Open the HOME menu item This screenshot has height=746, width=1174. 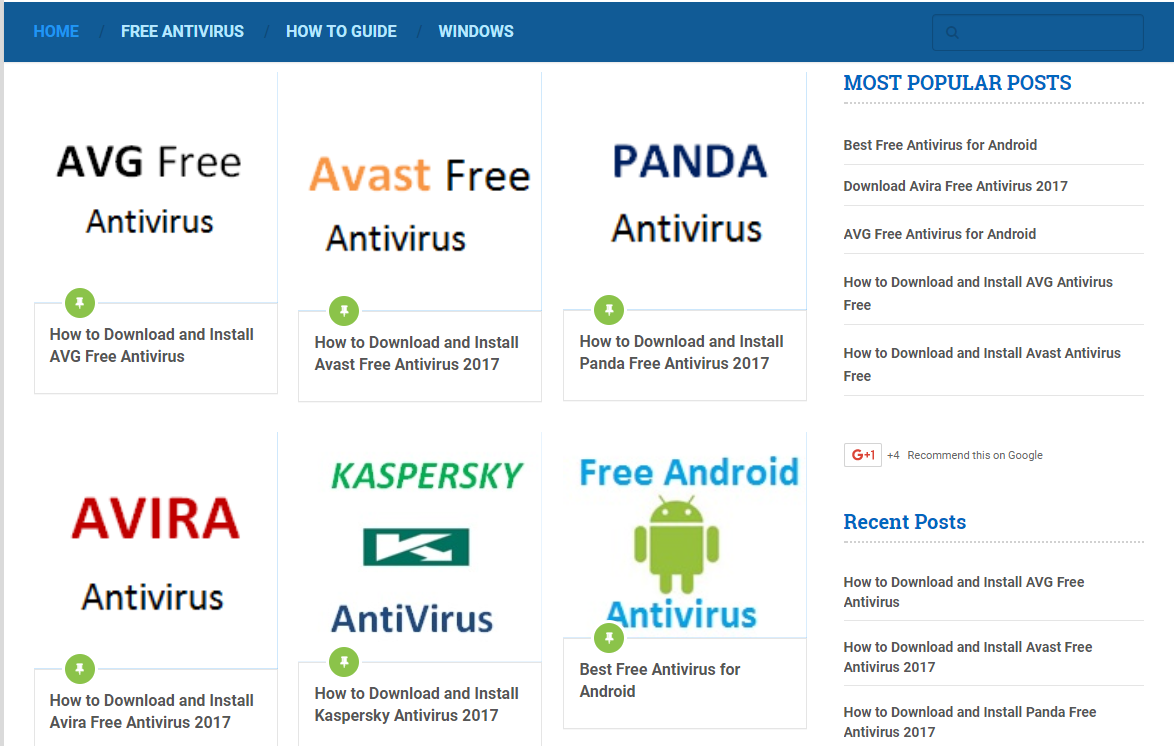coord(56,31)
